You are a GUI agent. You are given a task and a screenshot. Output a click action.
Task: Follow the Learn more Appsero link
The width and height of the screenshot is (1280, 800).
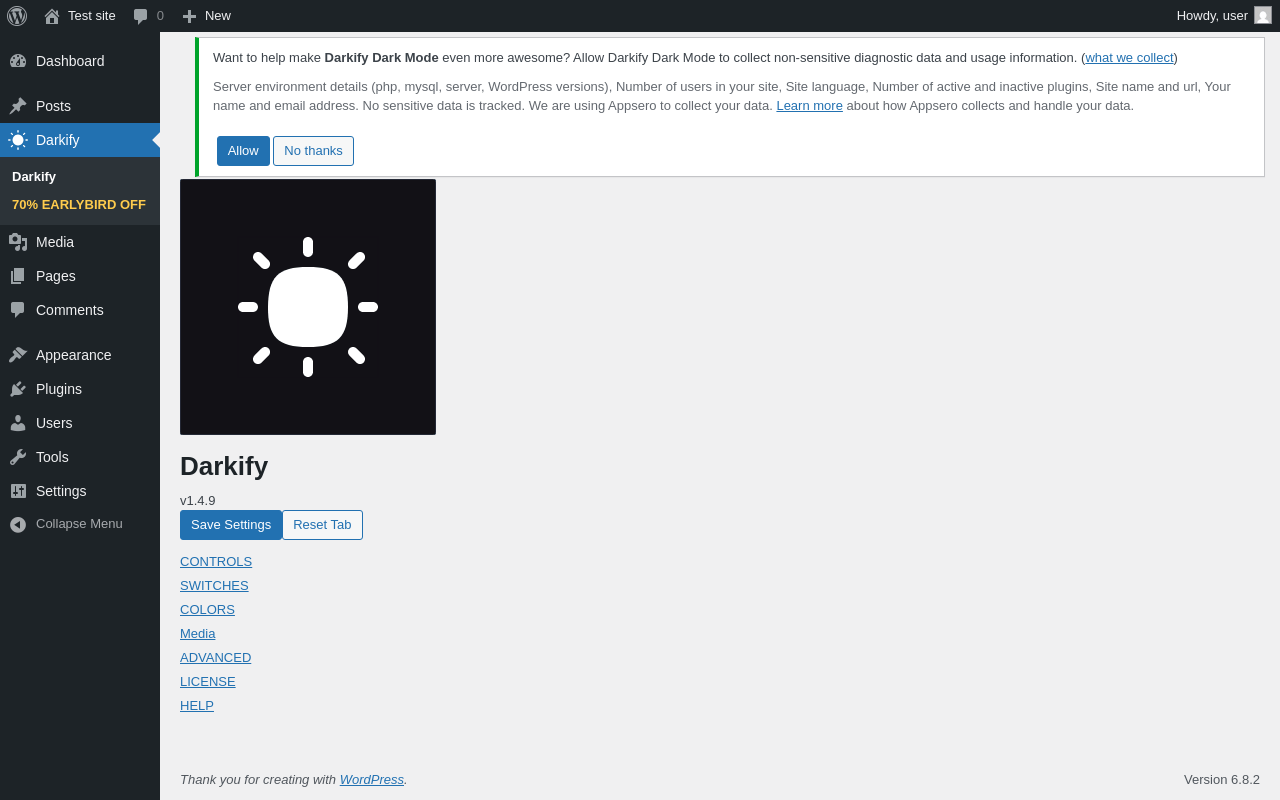click(x=809, y=106)
